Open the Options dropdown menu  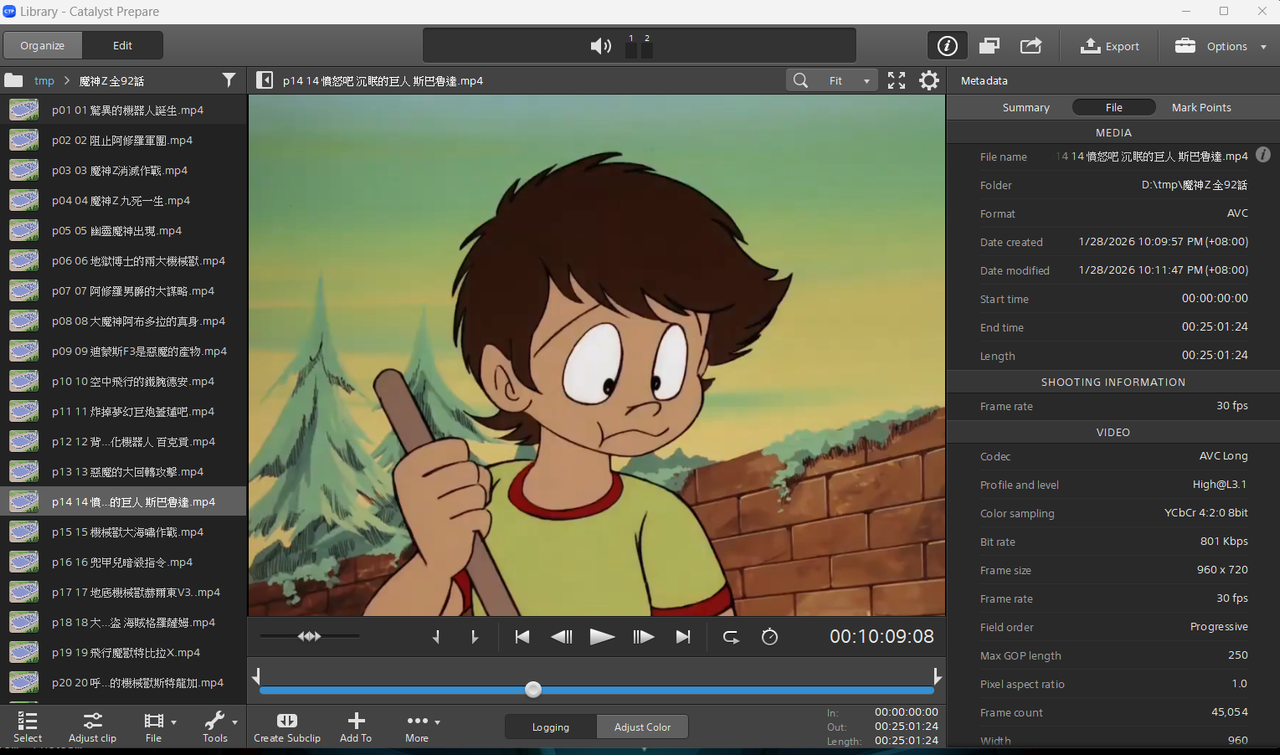pyautogui.click(x=1220, y=46)
